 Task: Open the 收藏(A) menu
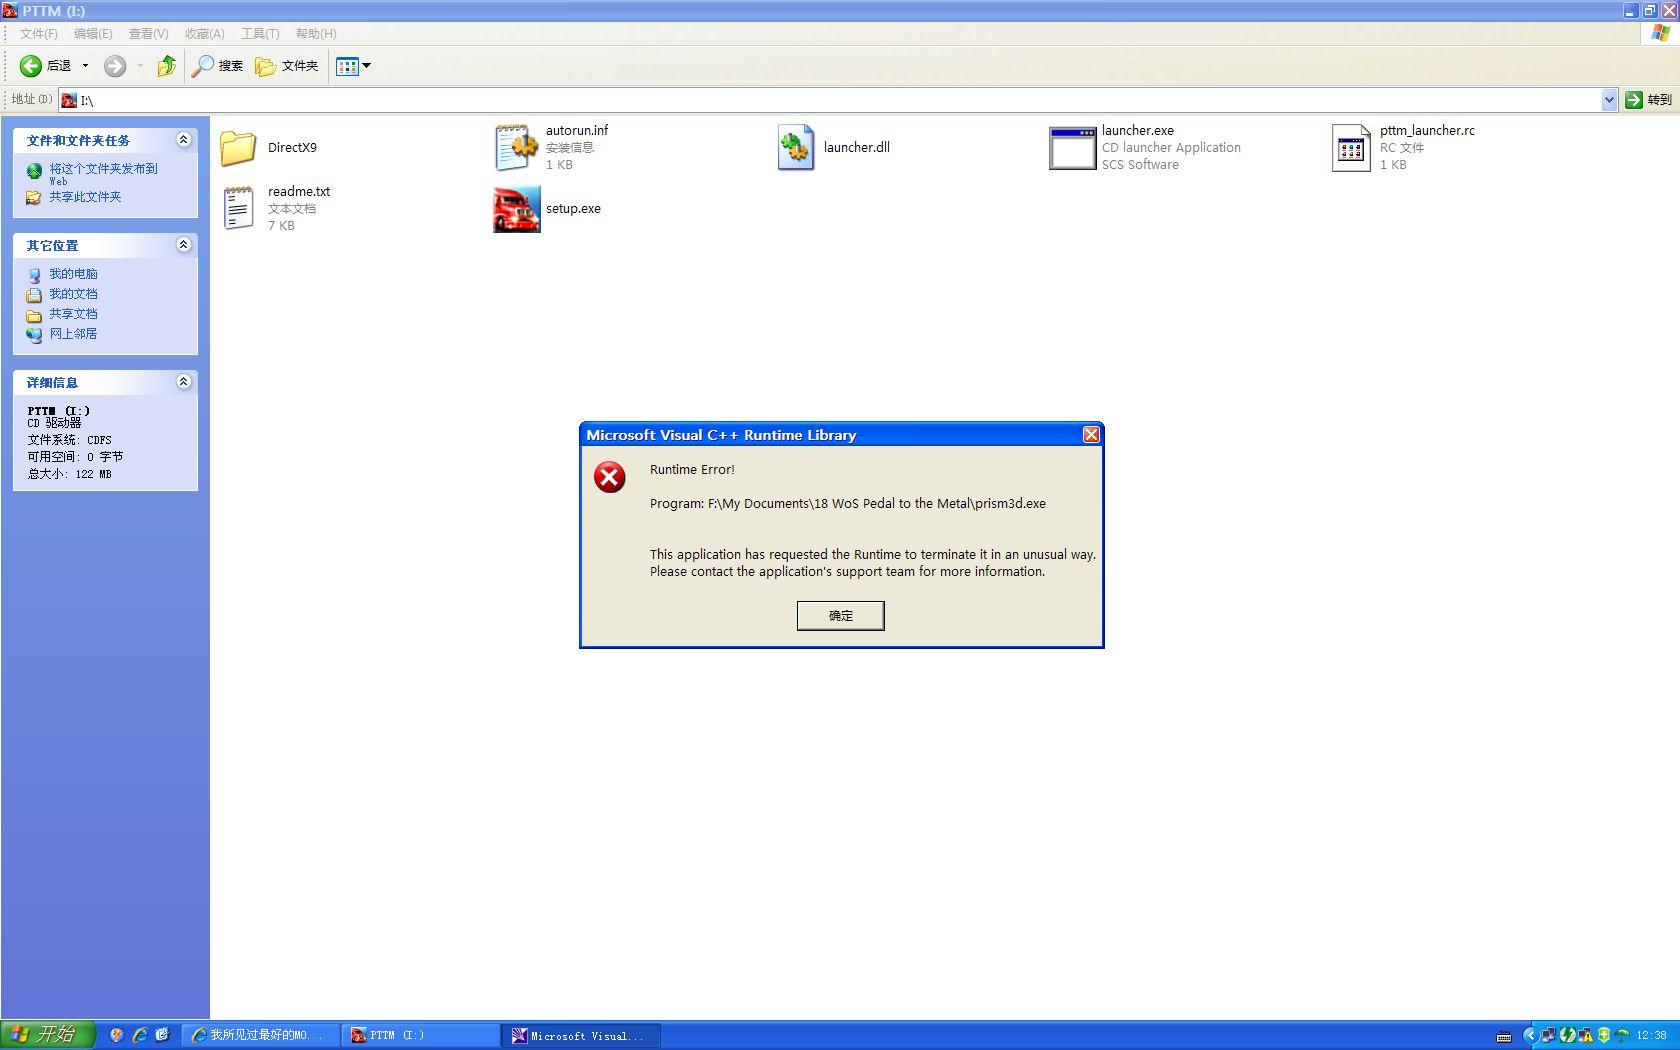pyautogui.click(x=204, y=34)
